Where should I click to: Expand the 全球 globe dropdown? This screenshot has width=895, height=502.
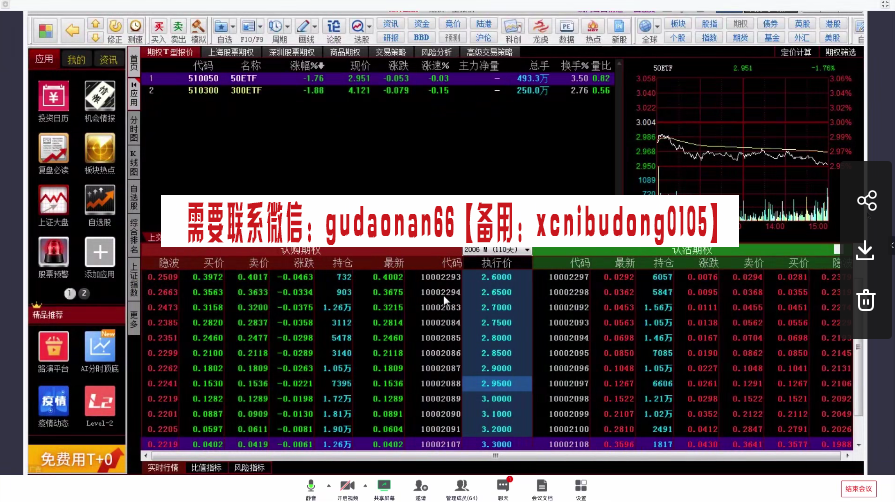[x=657, y=26]
